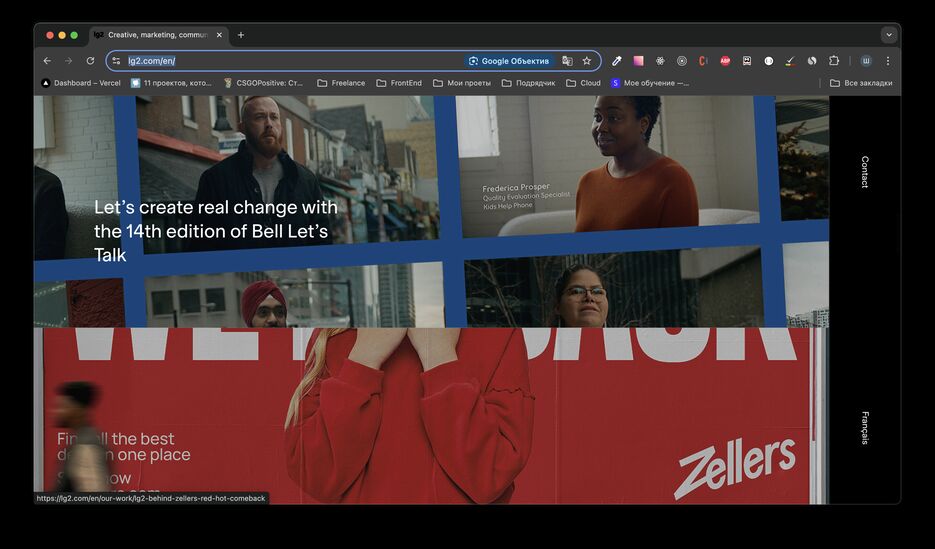Open the FrontEnd bookmarks folder

(x=399, y=83)
